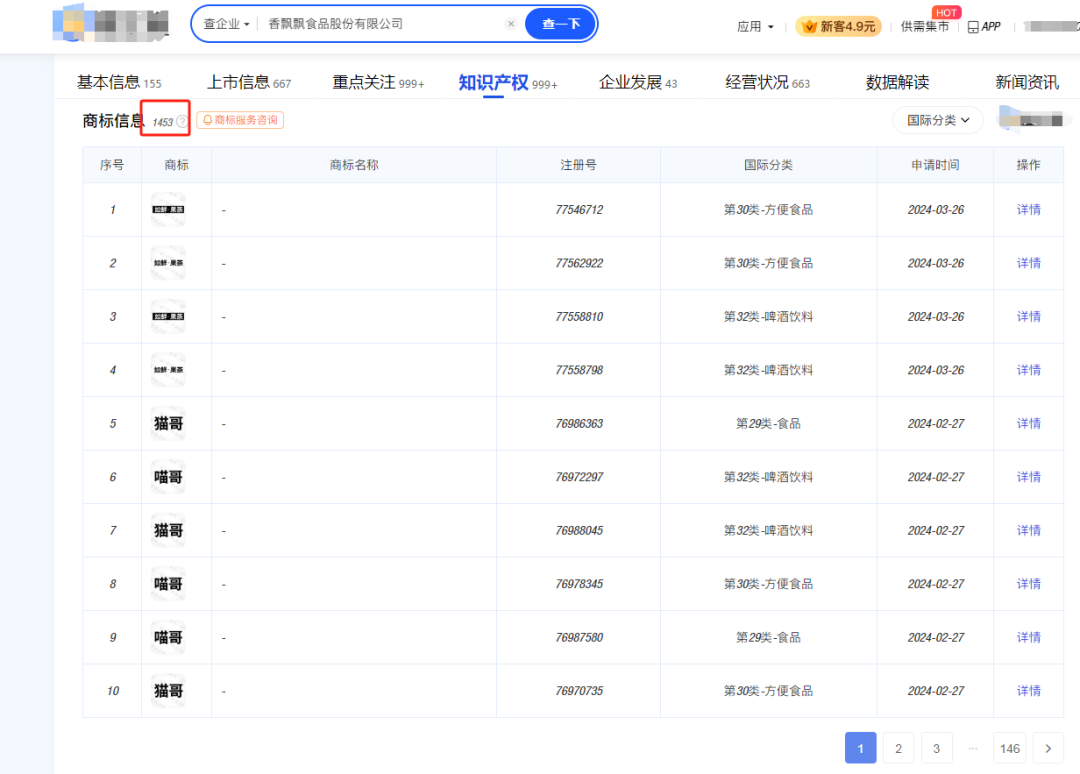Open 详情 for registration 76972297

pos(1028,477)
